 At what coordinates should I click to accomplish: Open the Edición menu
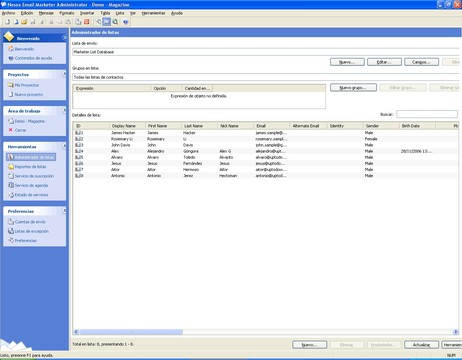[x=27, y=13]
